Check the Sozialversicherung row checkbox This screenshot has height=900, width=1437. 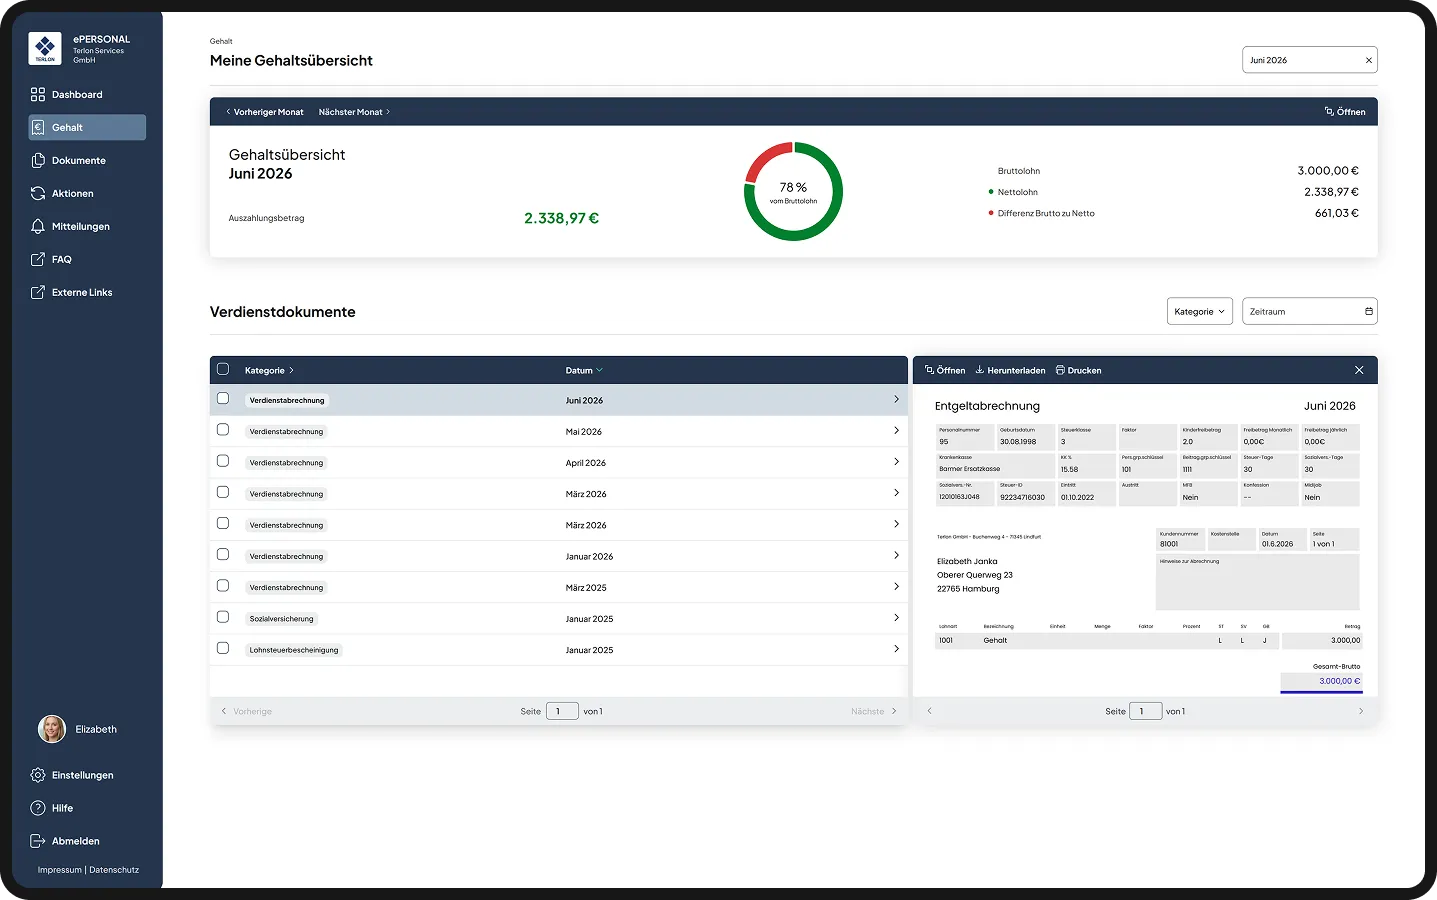(223, 617)
